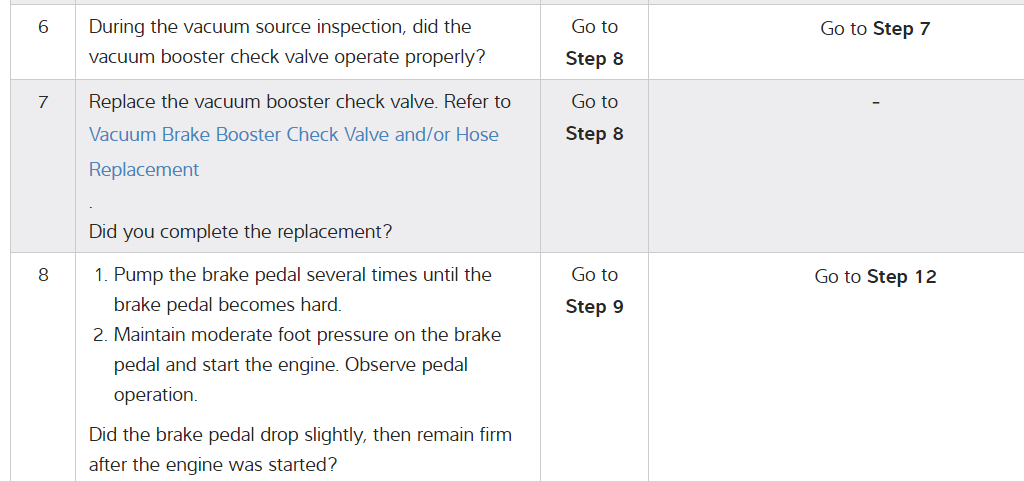Click the bold "Step 7" text
This screenshot has width=1024, height=481.
[x=901, y=29]
